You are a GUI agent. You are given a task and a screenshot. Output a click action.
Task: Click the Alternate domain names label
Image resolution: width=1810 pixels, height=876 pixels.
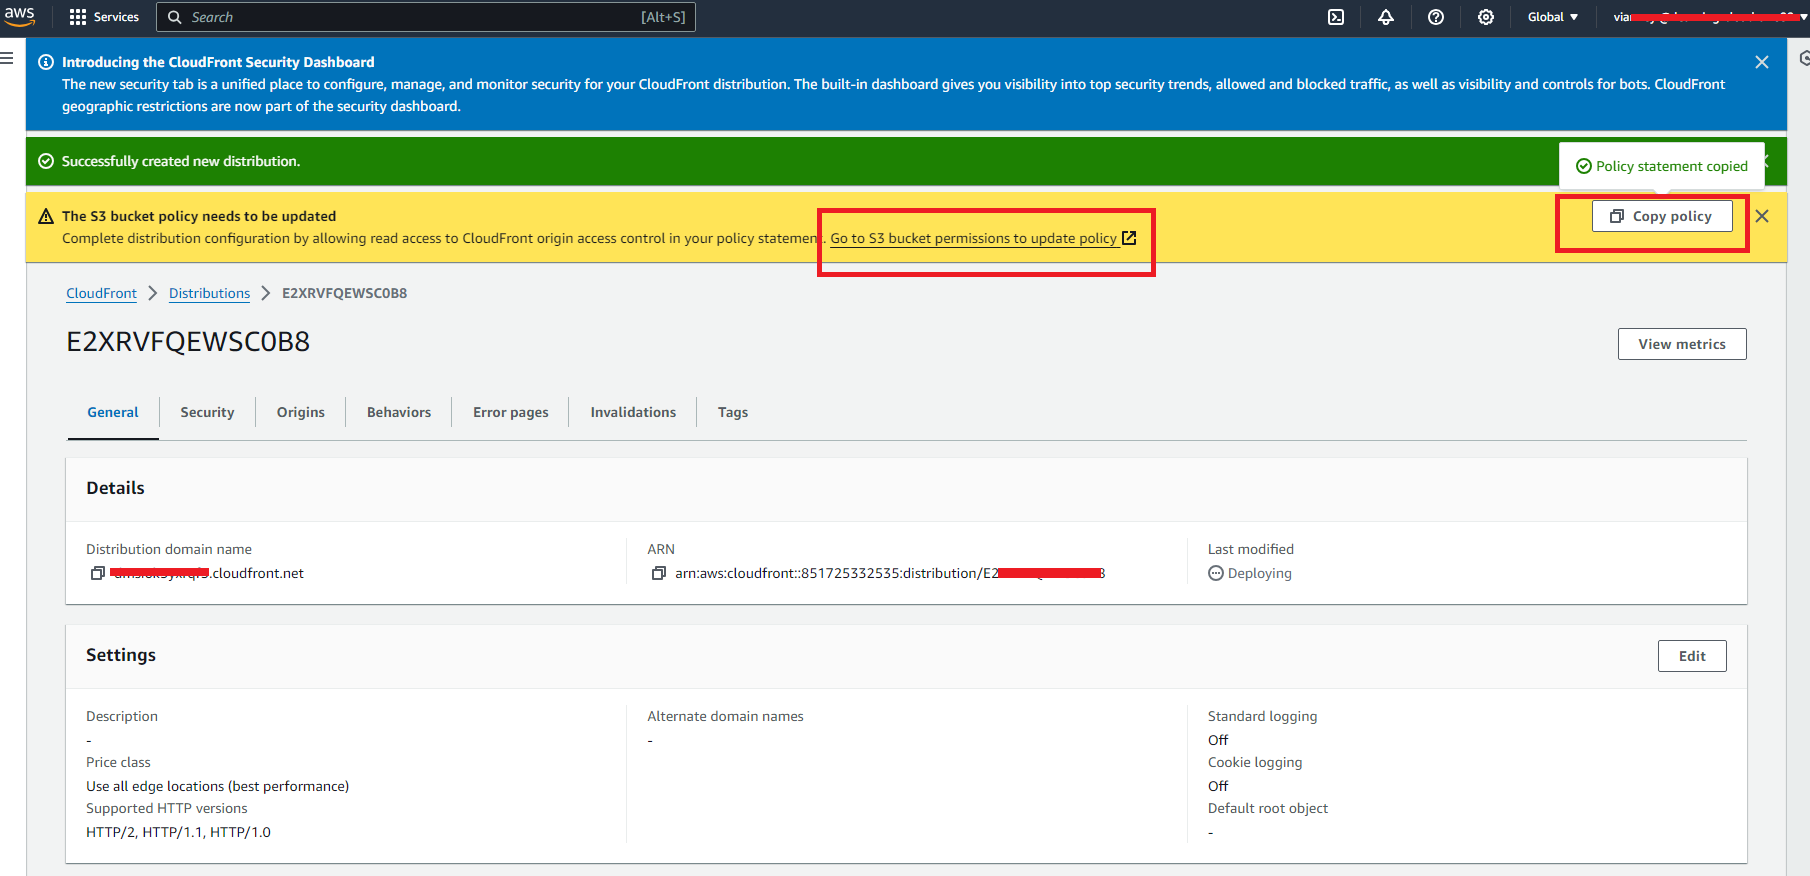[x=725, y=716]
